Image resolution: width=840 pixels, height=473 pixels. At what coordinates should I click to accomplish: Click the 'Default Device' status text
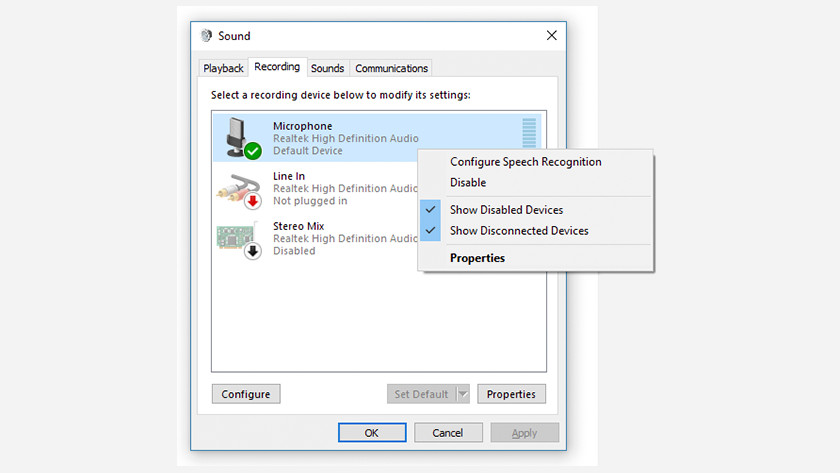pos(308,151)
